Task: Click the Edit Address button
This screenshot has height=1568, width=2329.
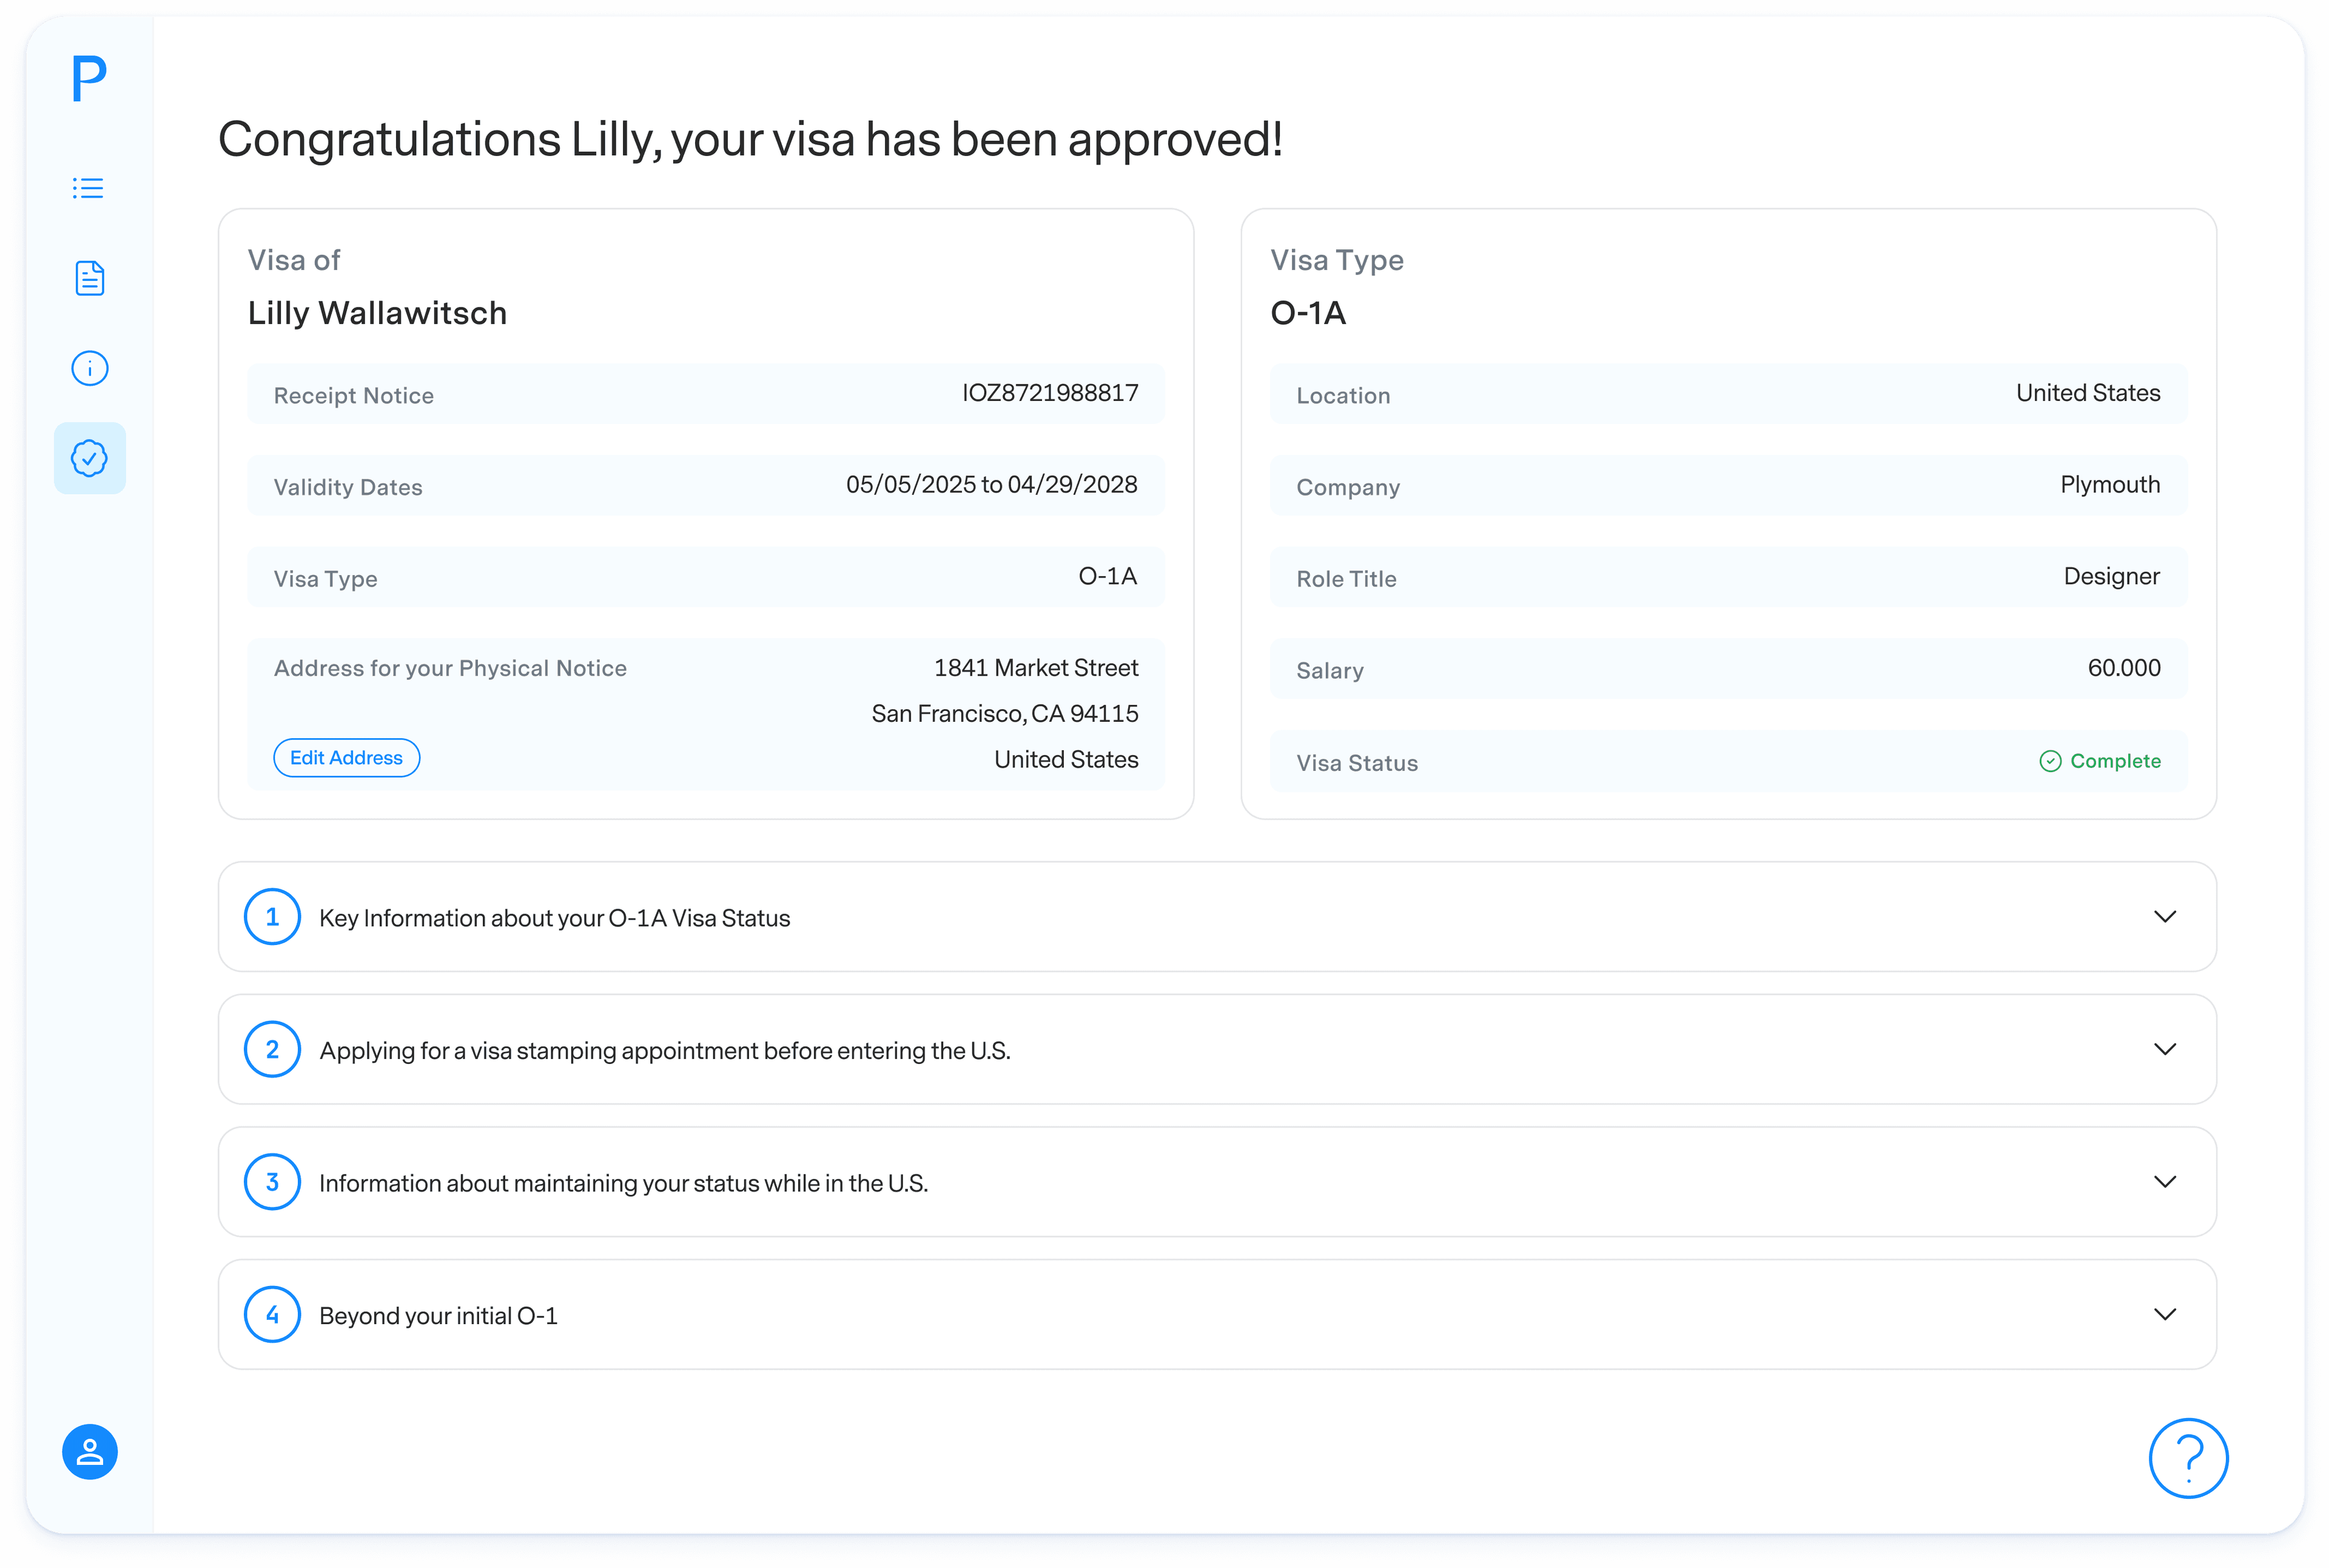Action: 346,758
